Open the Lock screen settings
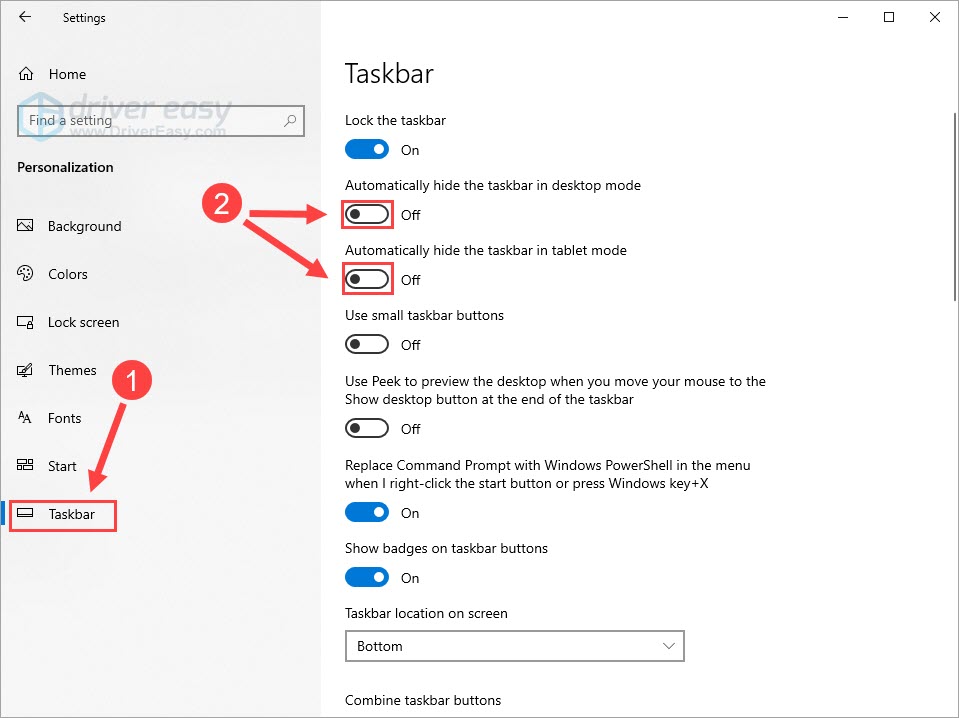The width and height of the screenshot is (959, 718). (80, 322)
